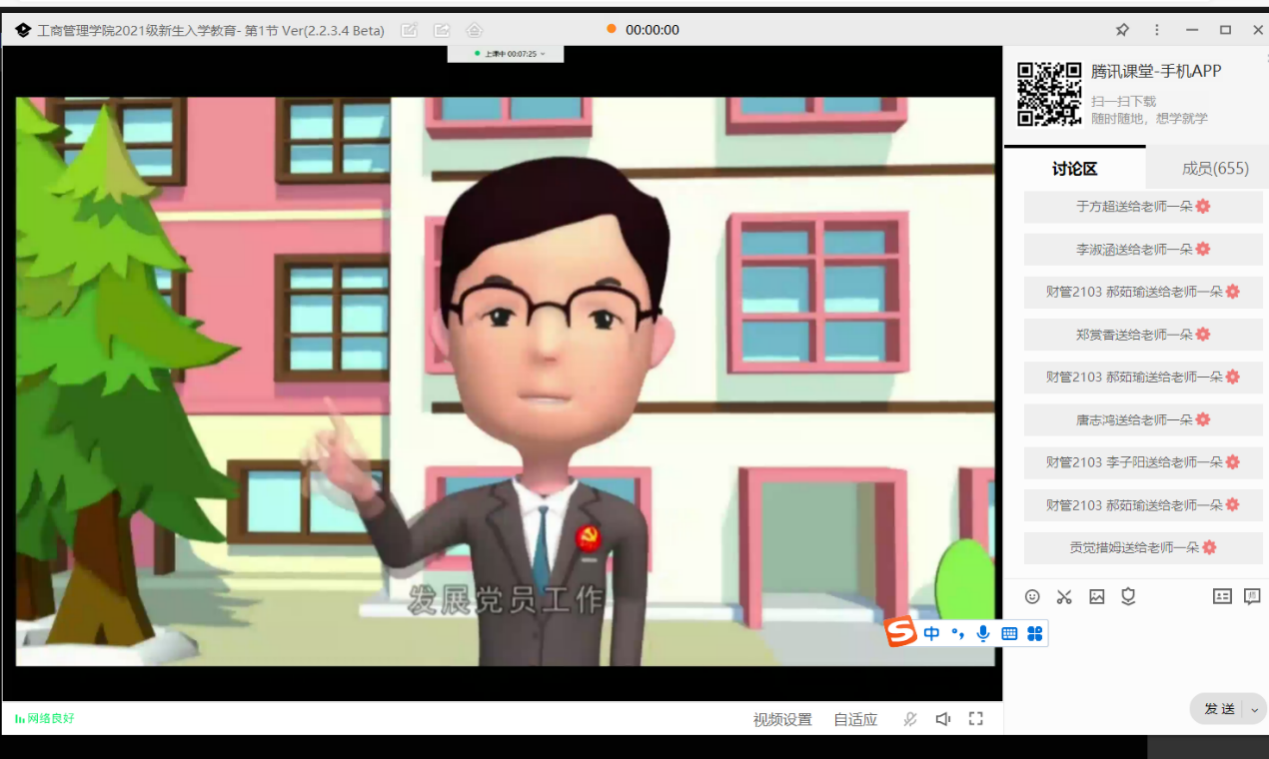1269x759 pixels.
Task: Click the scissors screenshot icon
Action: tap(1064, 597)
